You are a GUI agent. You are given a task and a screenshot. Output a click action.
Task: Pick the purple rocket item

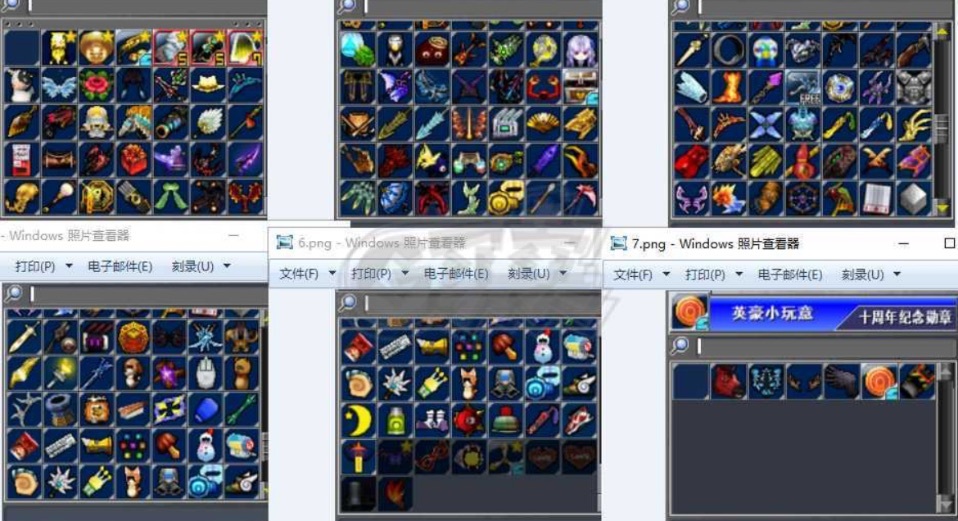[543, 161]
